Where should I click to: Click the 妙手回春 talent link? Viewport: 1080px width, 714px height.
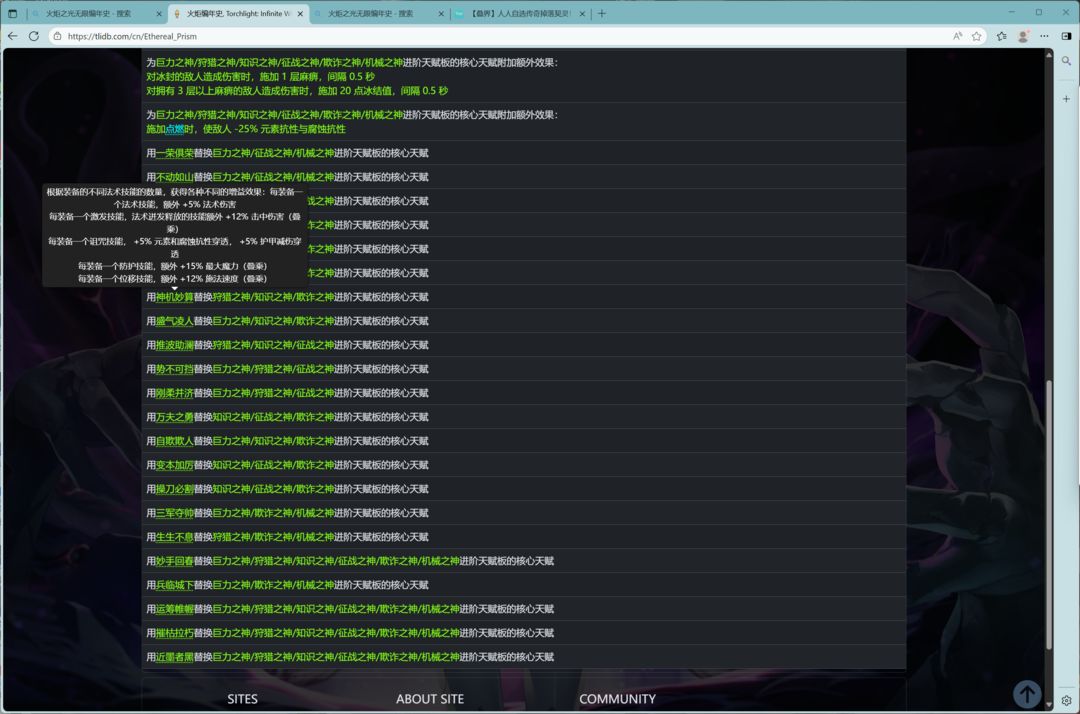click(x=174, y=561)
